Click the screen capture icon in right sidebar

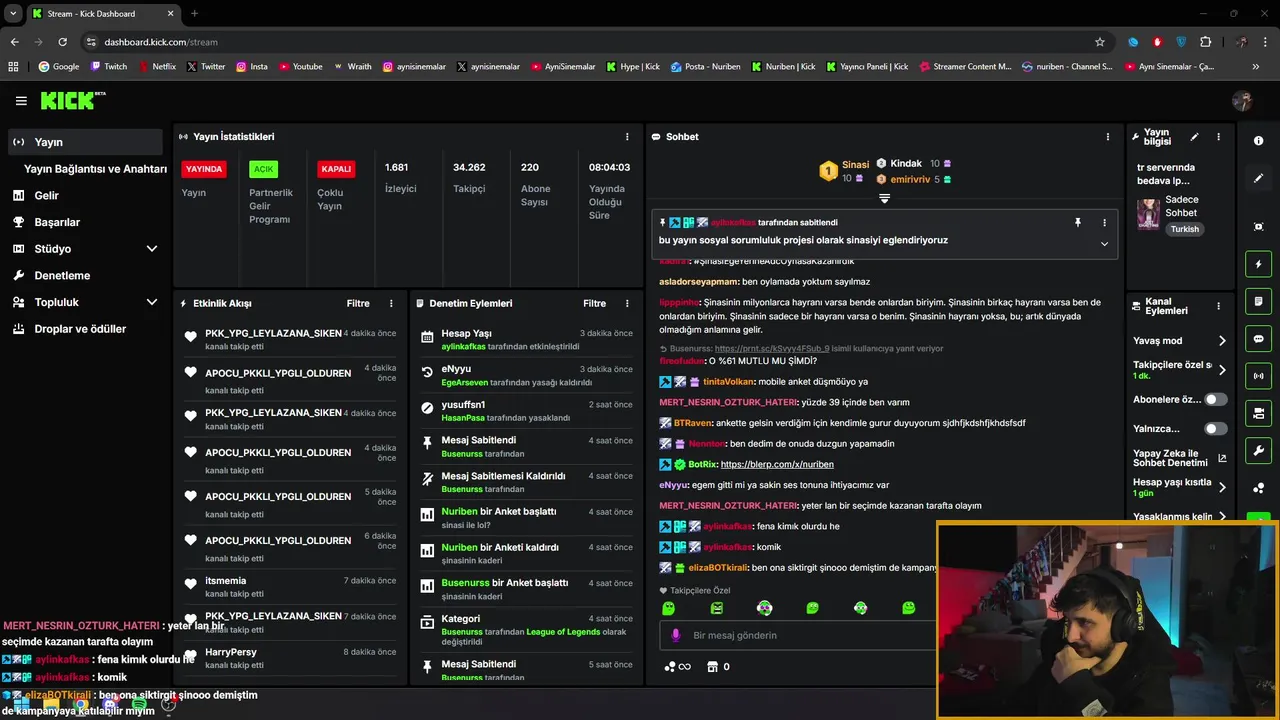coord(1258,227)
